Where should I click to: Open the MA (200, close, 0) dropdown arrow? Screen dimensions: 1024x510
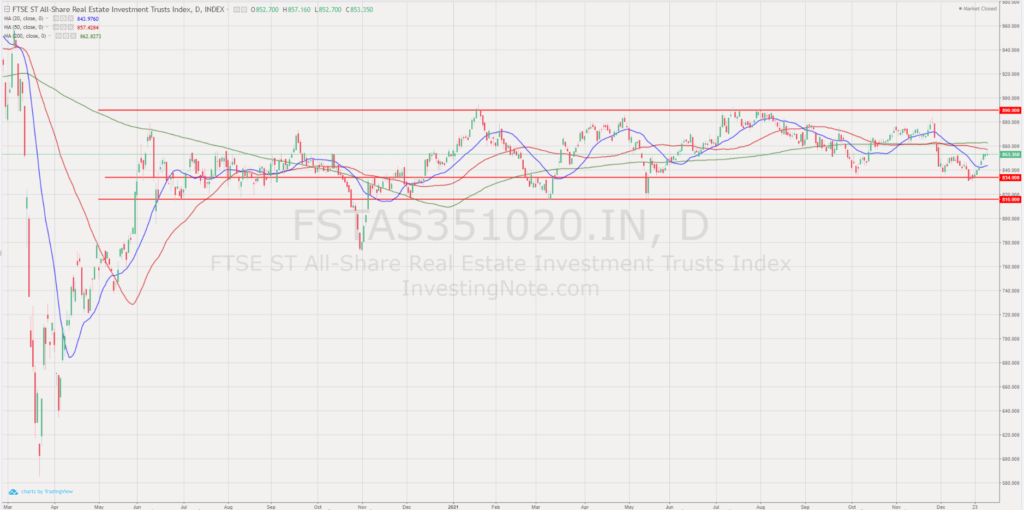pyautogui.click(x=50, y=36)
